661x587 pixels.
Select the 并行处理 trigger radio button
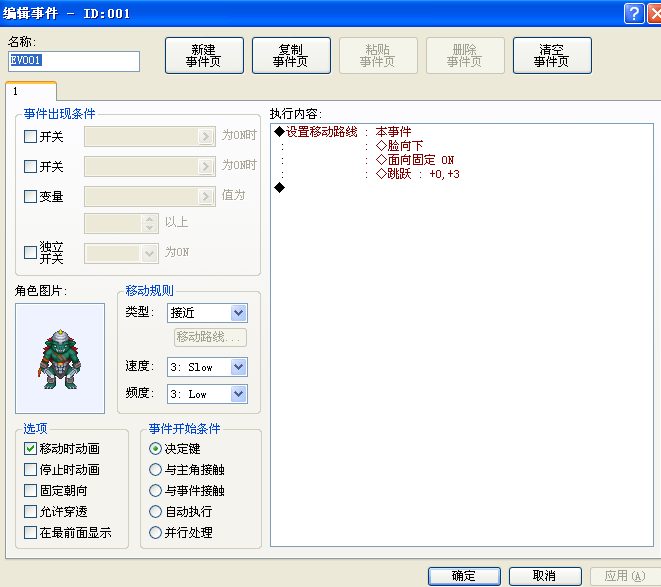(x=156, y=533)
